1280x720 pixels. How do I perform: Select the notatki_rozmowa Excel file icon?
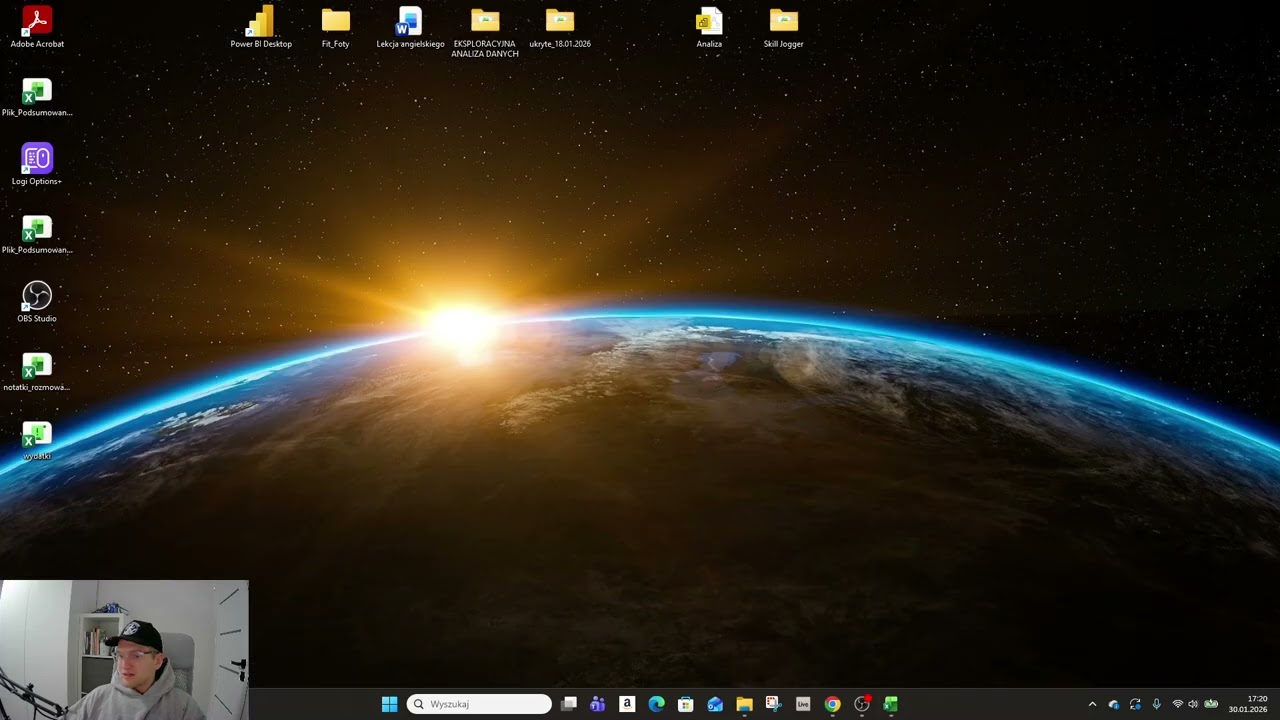(37, 371)
